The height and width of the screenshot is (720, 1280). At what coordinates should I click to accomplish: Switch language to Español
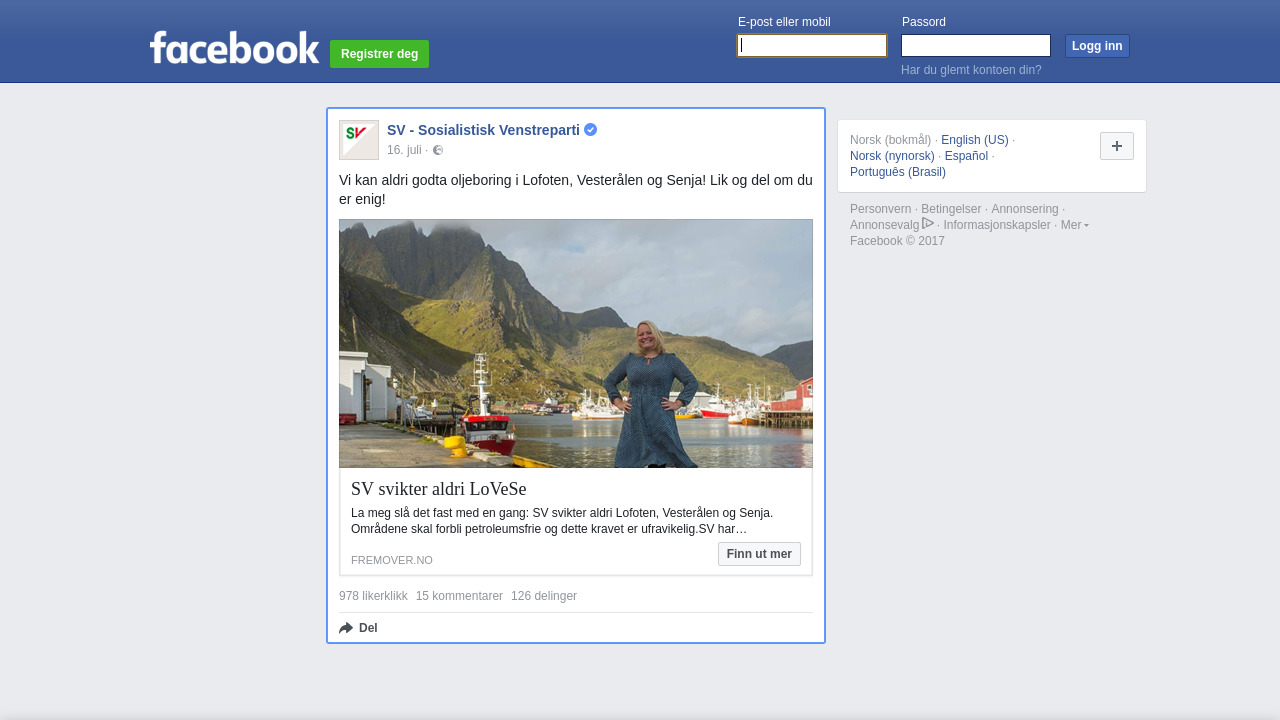tap(966, 156)
